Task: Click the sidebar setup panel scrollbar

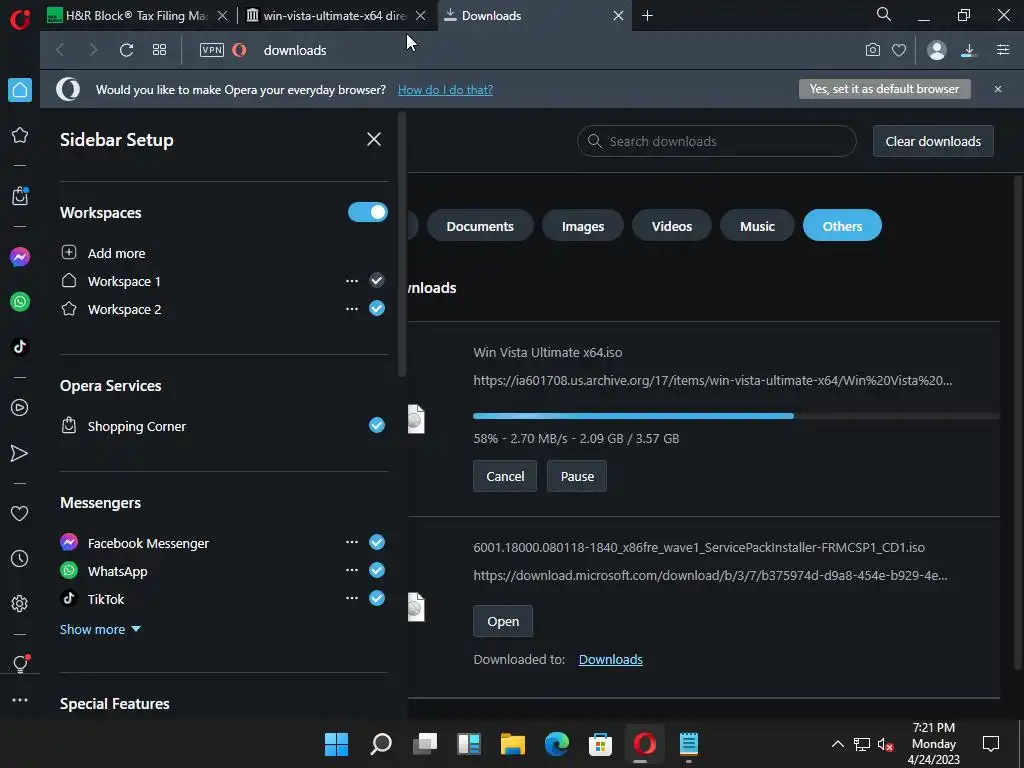Action: point(402,245)
